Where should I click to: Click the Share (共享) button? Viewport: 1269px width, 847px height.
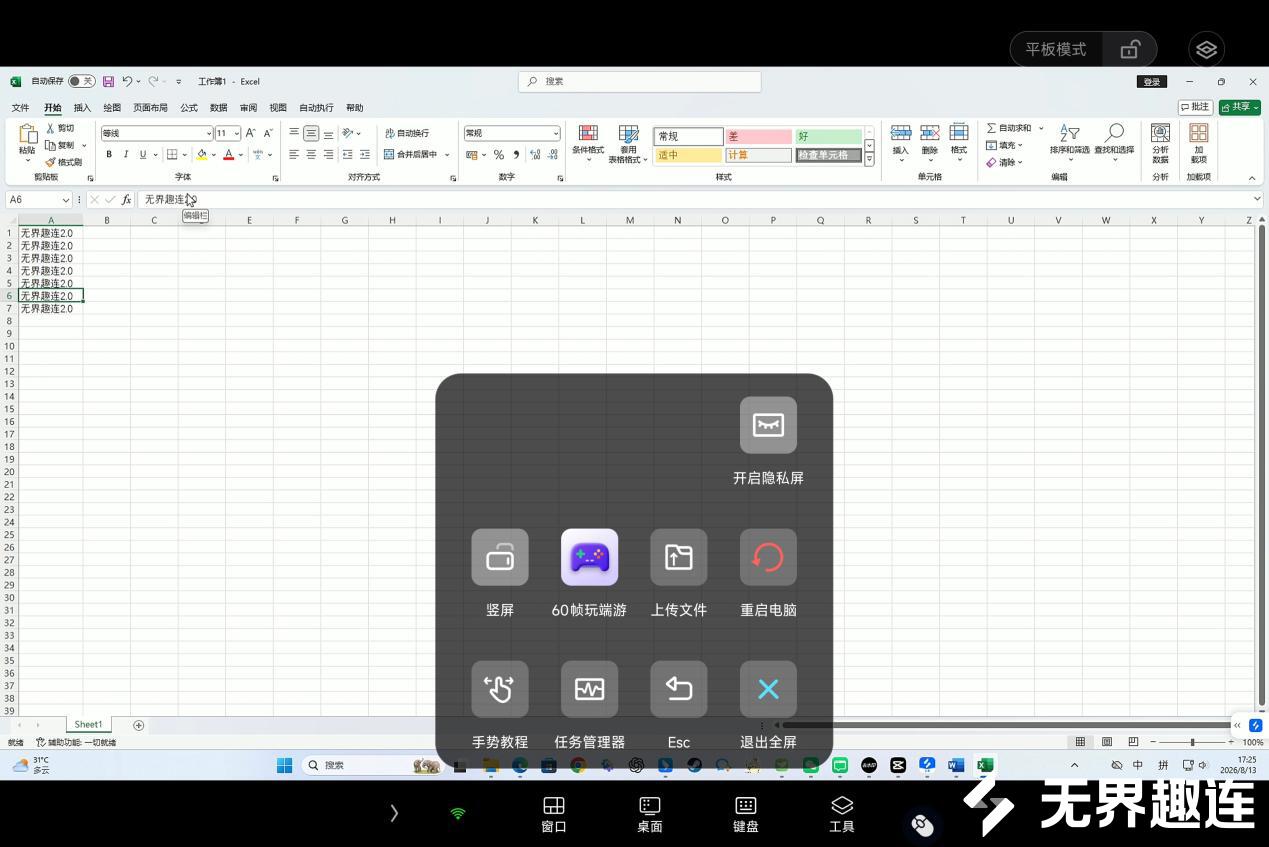[1239, 107]
